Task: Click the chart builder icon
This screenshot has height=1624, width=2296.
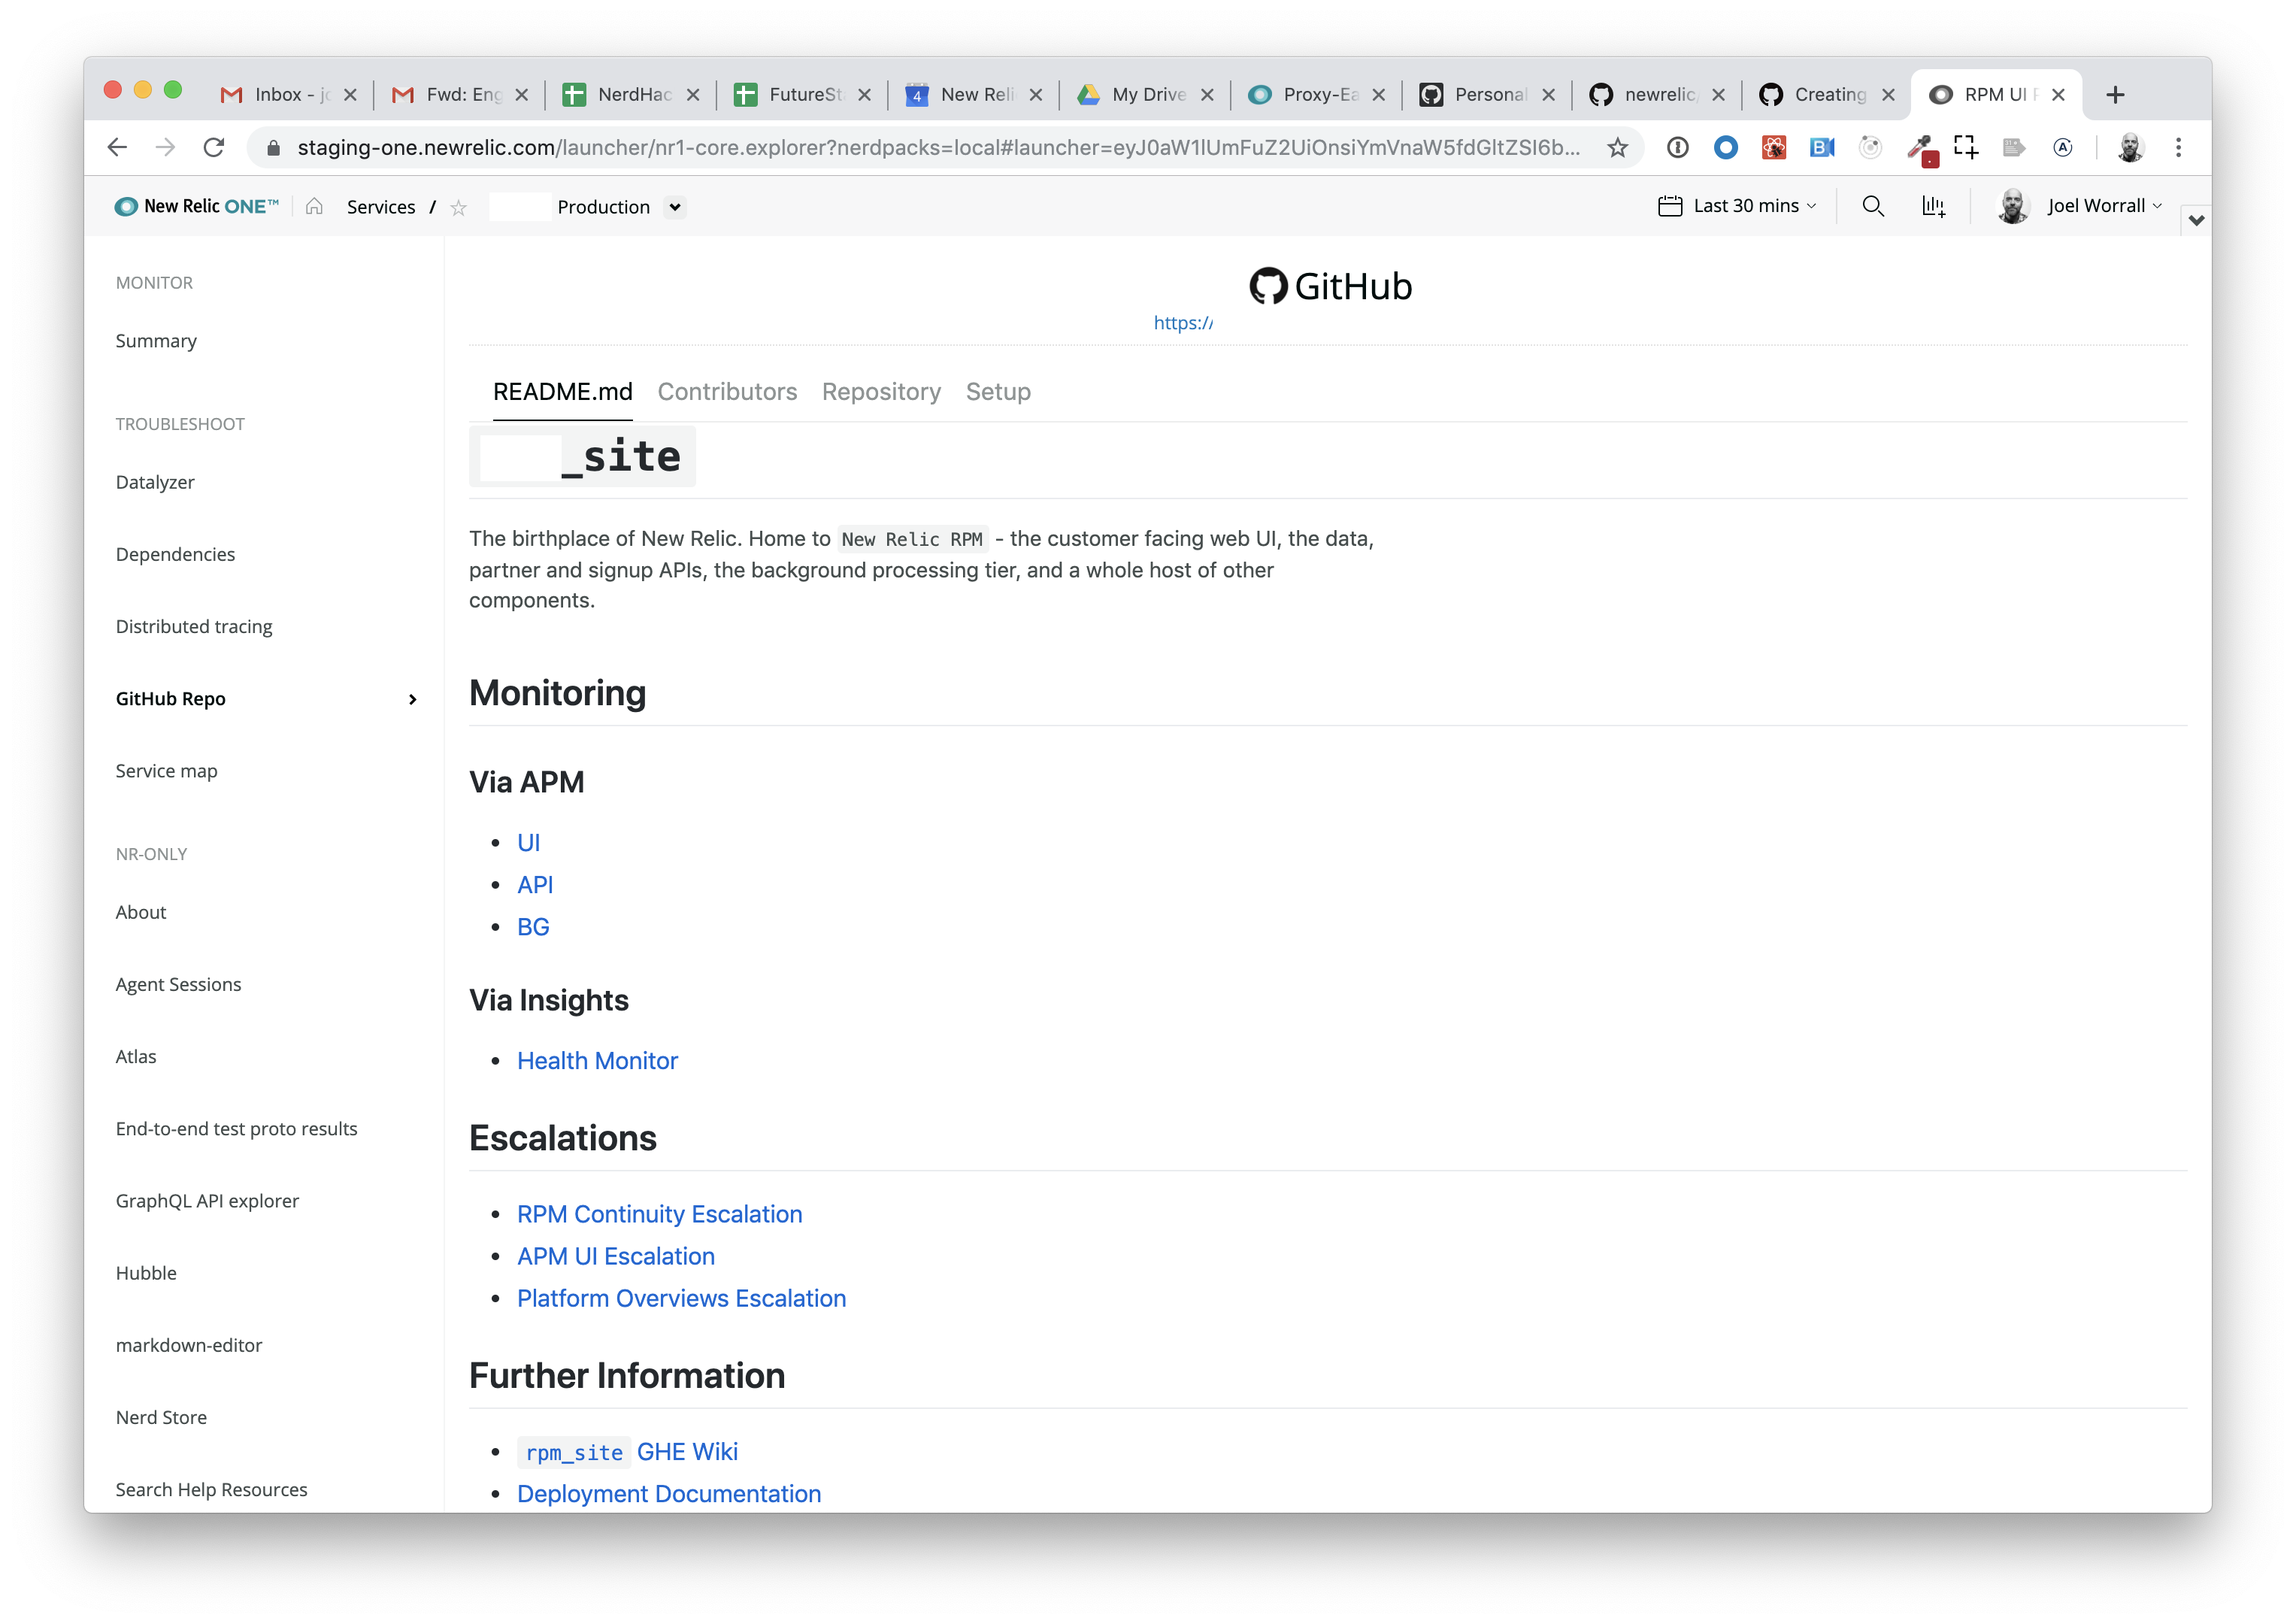Action: click(x=1933, y=206)
